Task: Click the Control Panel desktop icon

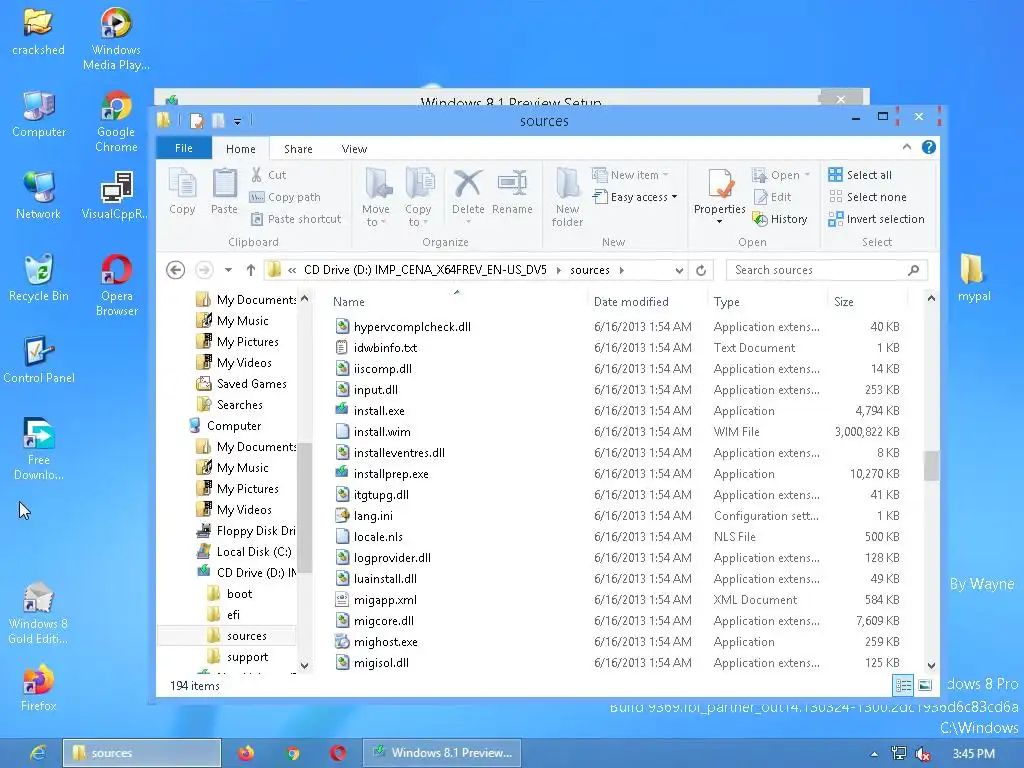Action: pos(39,360)
